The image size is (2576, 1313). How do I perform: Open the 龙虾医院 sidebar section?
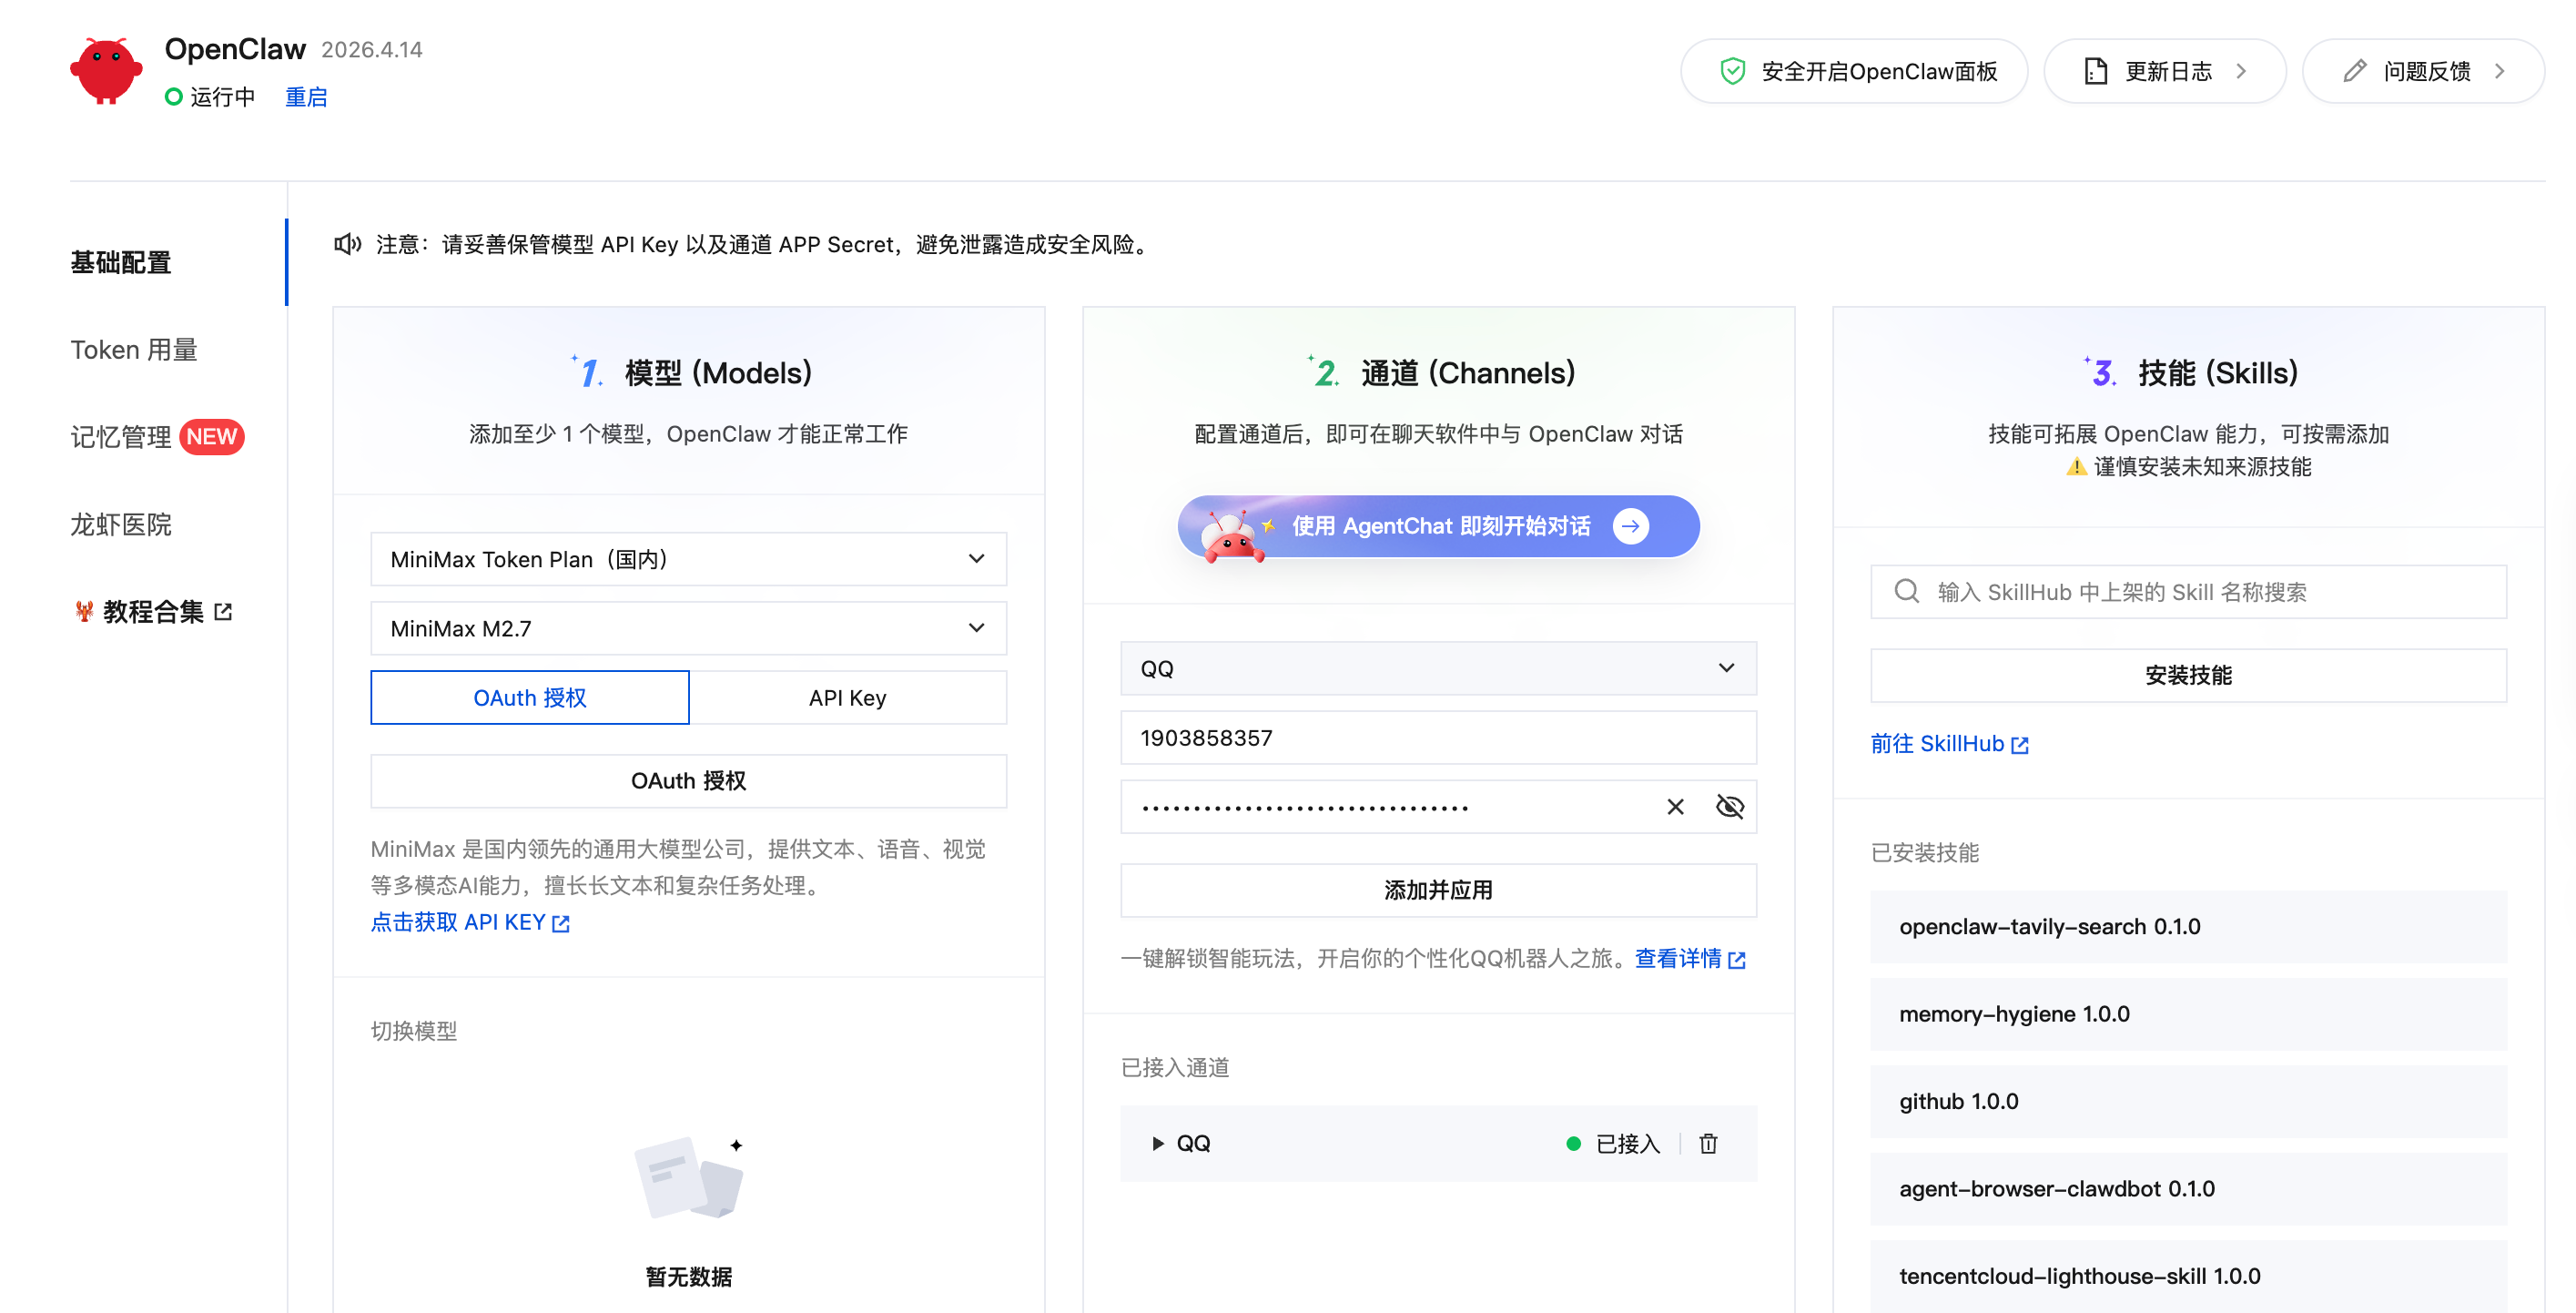coord(121,524)
